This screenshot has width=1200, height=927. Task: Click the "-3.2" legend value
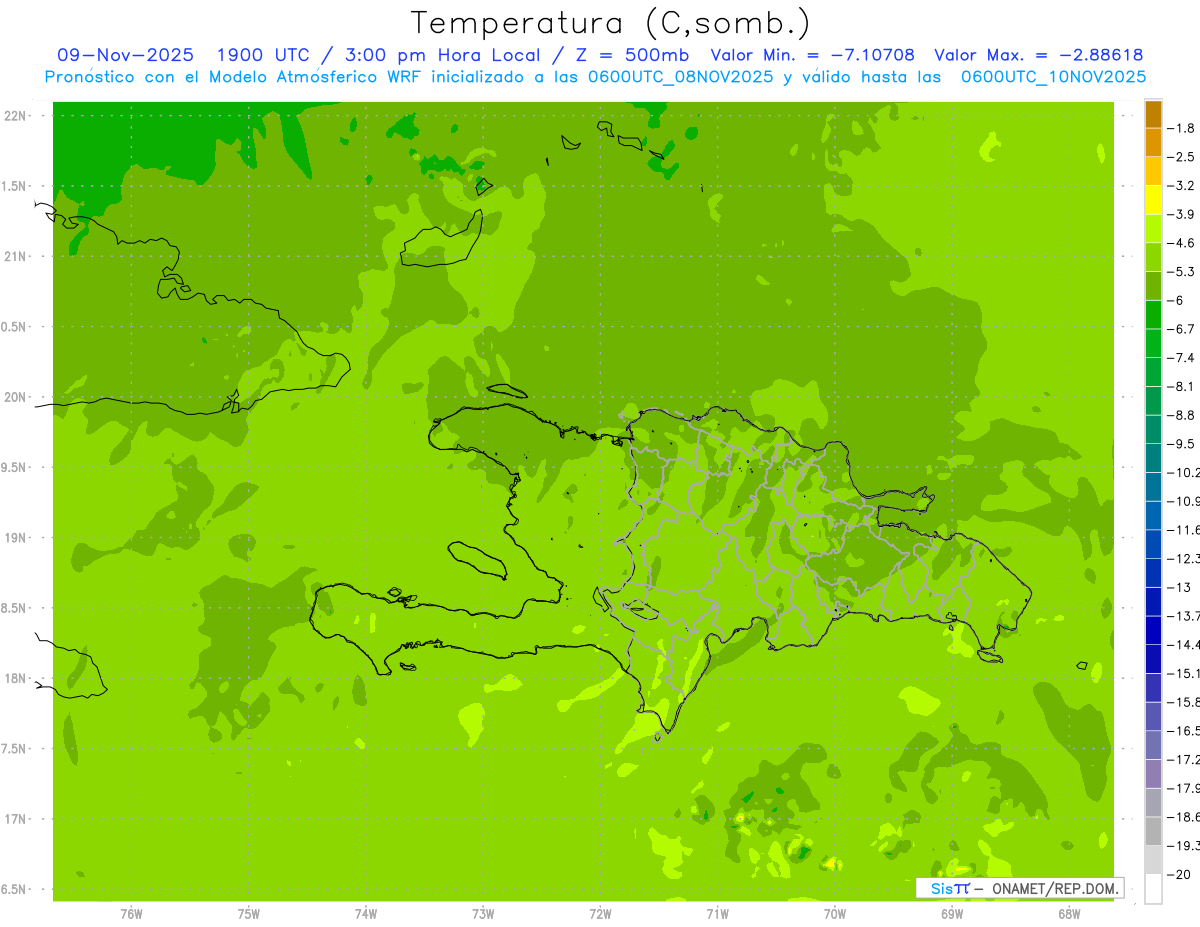point(1182,185)
